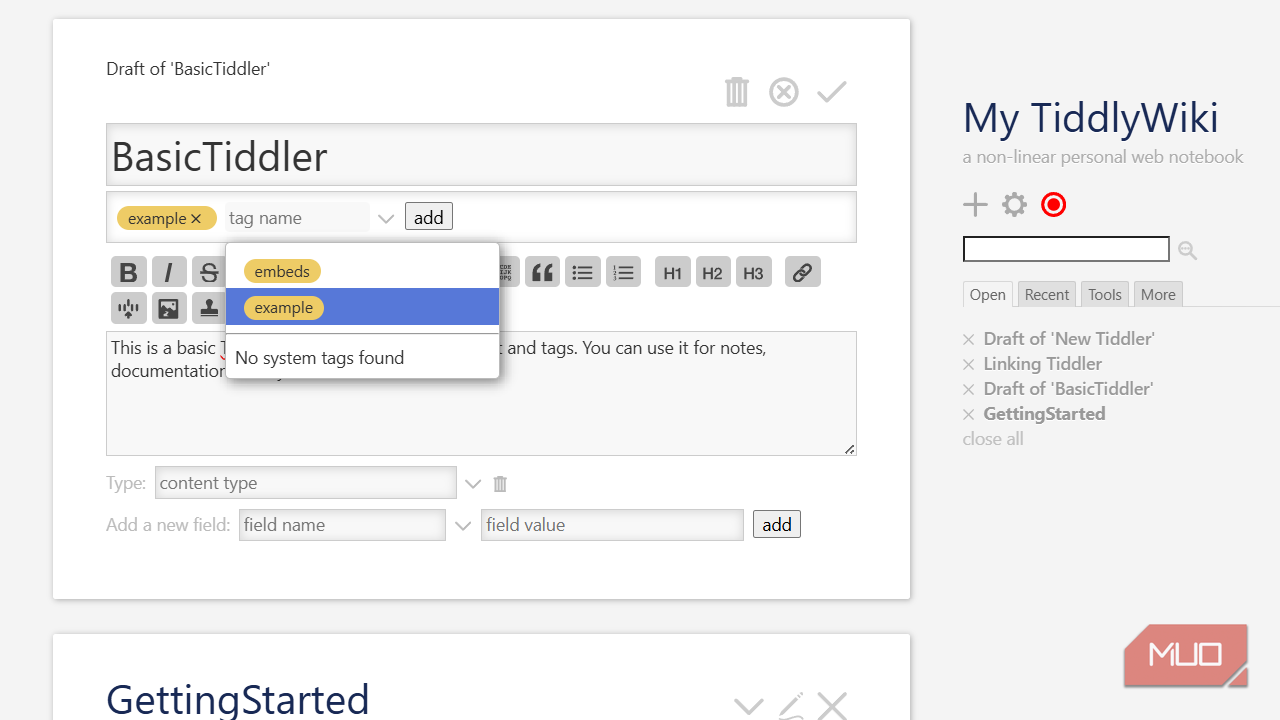
Task: Switch to the Open sidebar tab
Action: point(988,294)
